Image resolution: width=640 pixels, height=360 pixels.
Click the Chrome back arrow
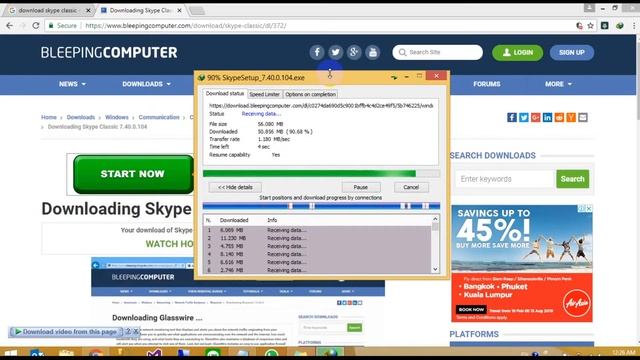click(x=9, y=26)
